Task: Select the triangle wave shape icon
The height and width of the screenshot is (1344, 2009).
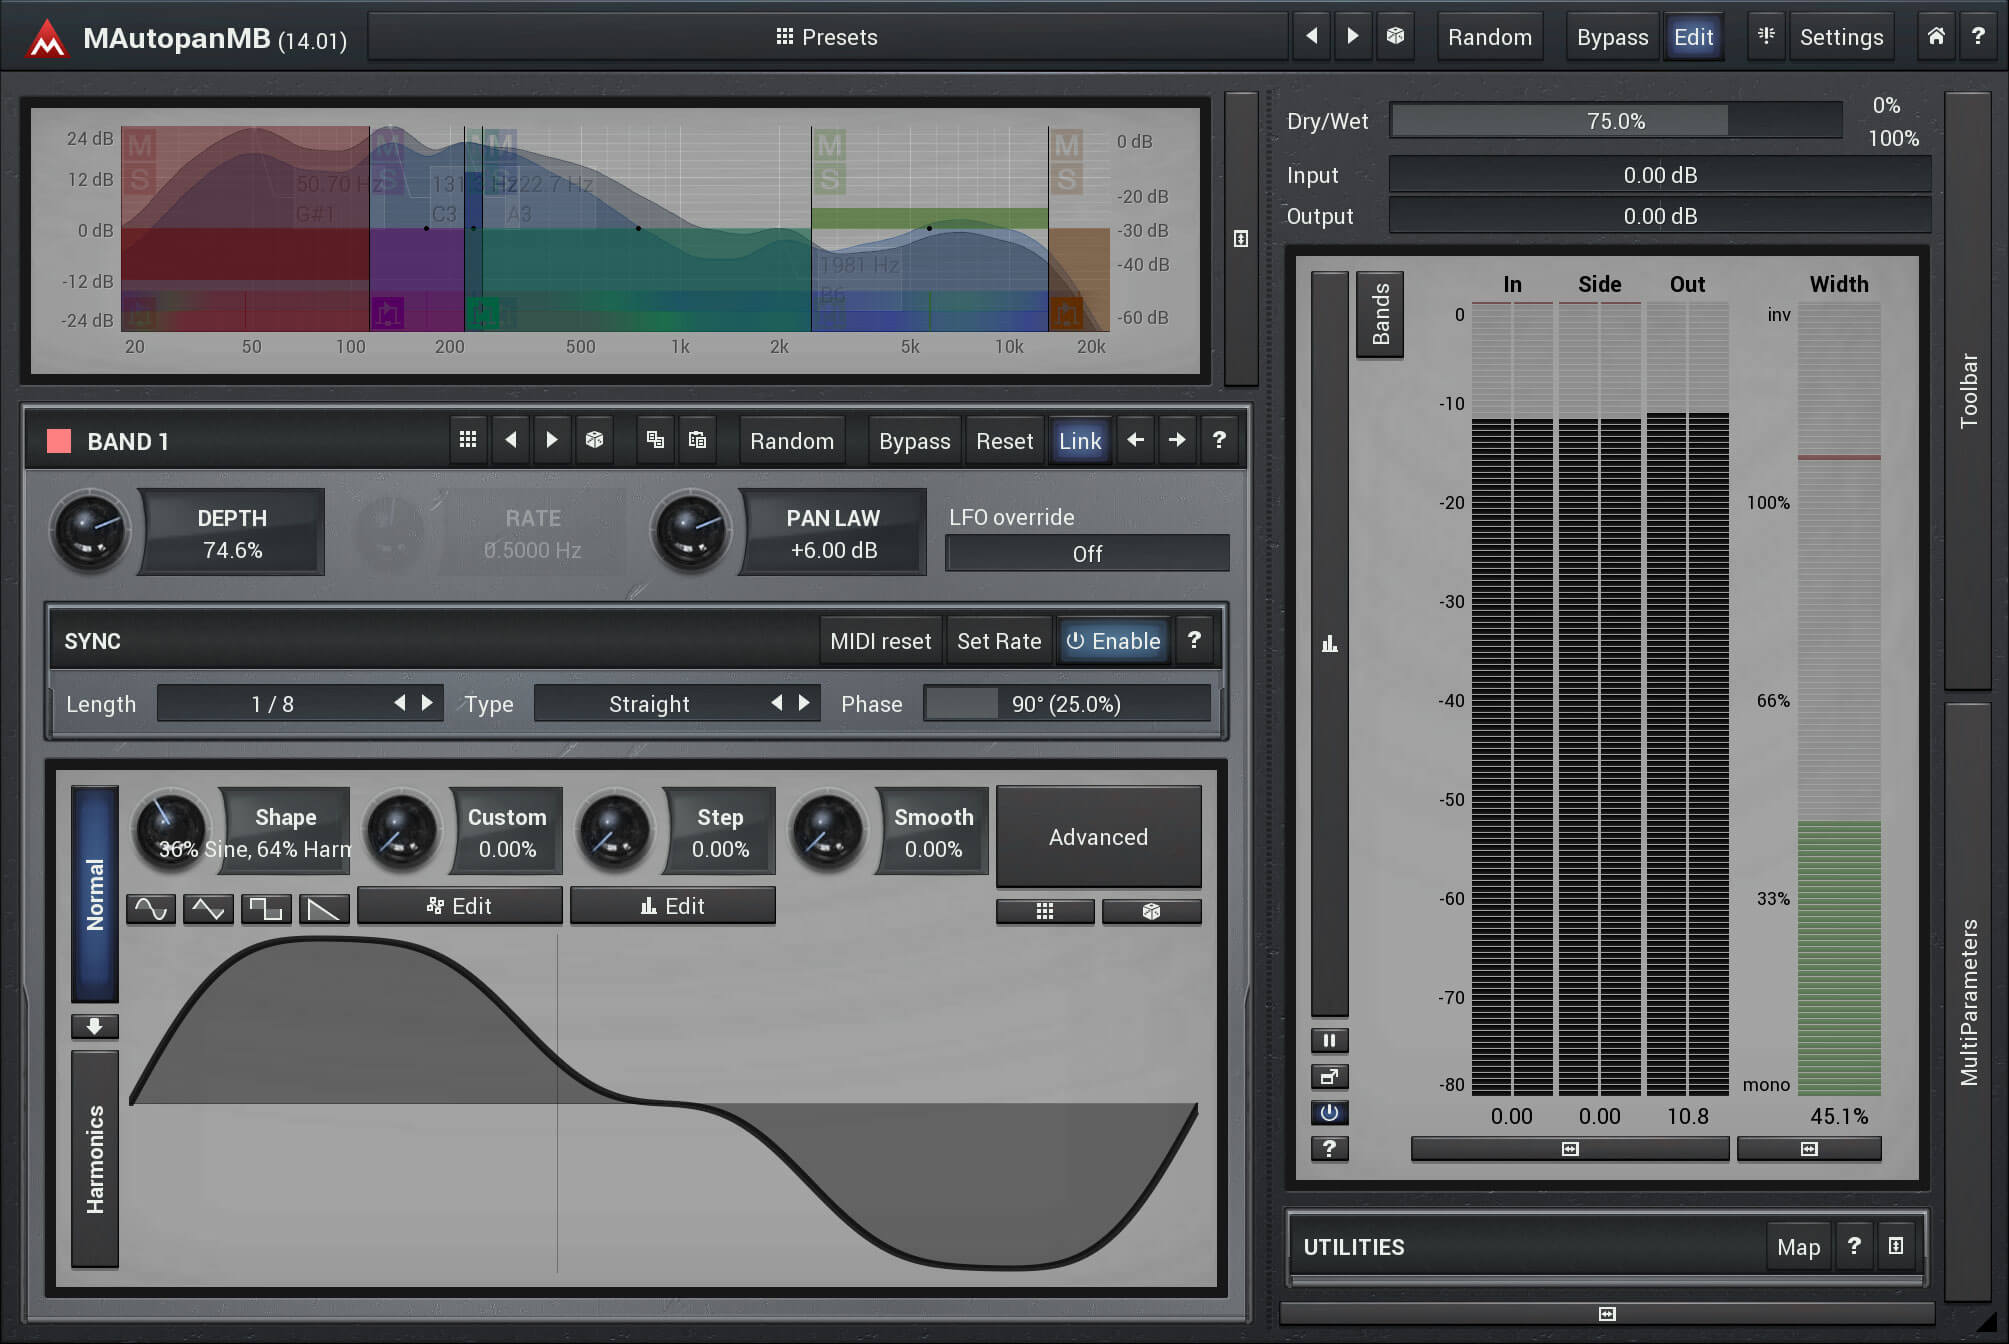Action: [x=208, y=909]
